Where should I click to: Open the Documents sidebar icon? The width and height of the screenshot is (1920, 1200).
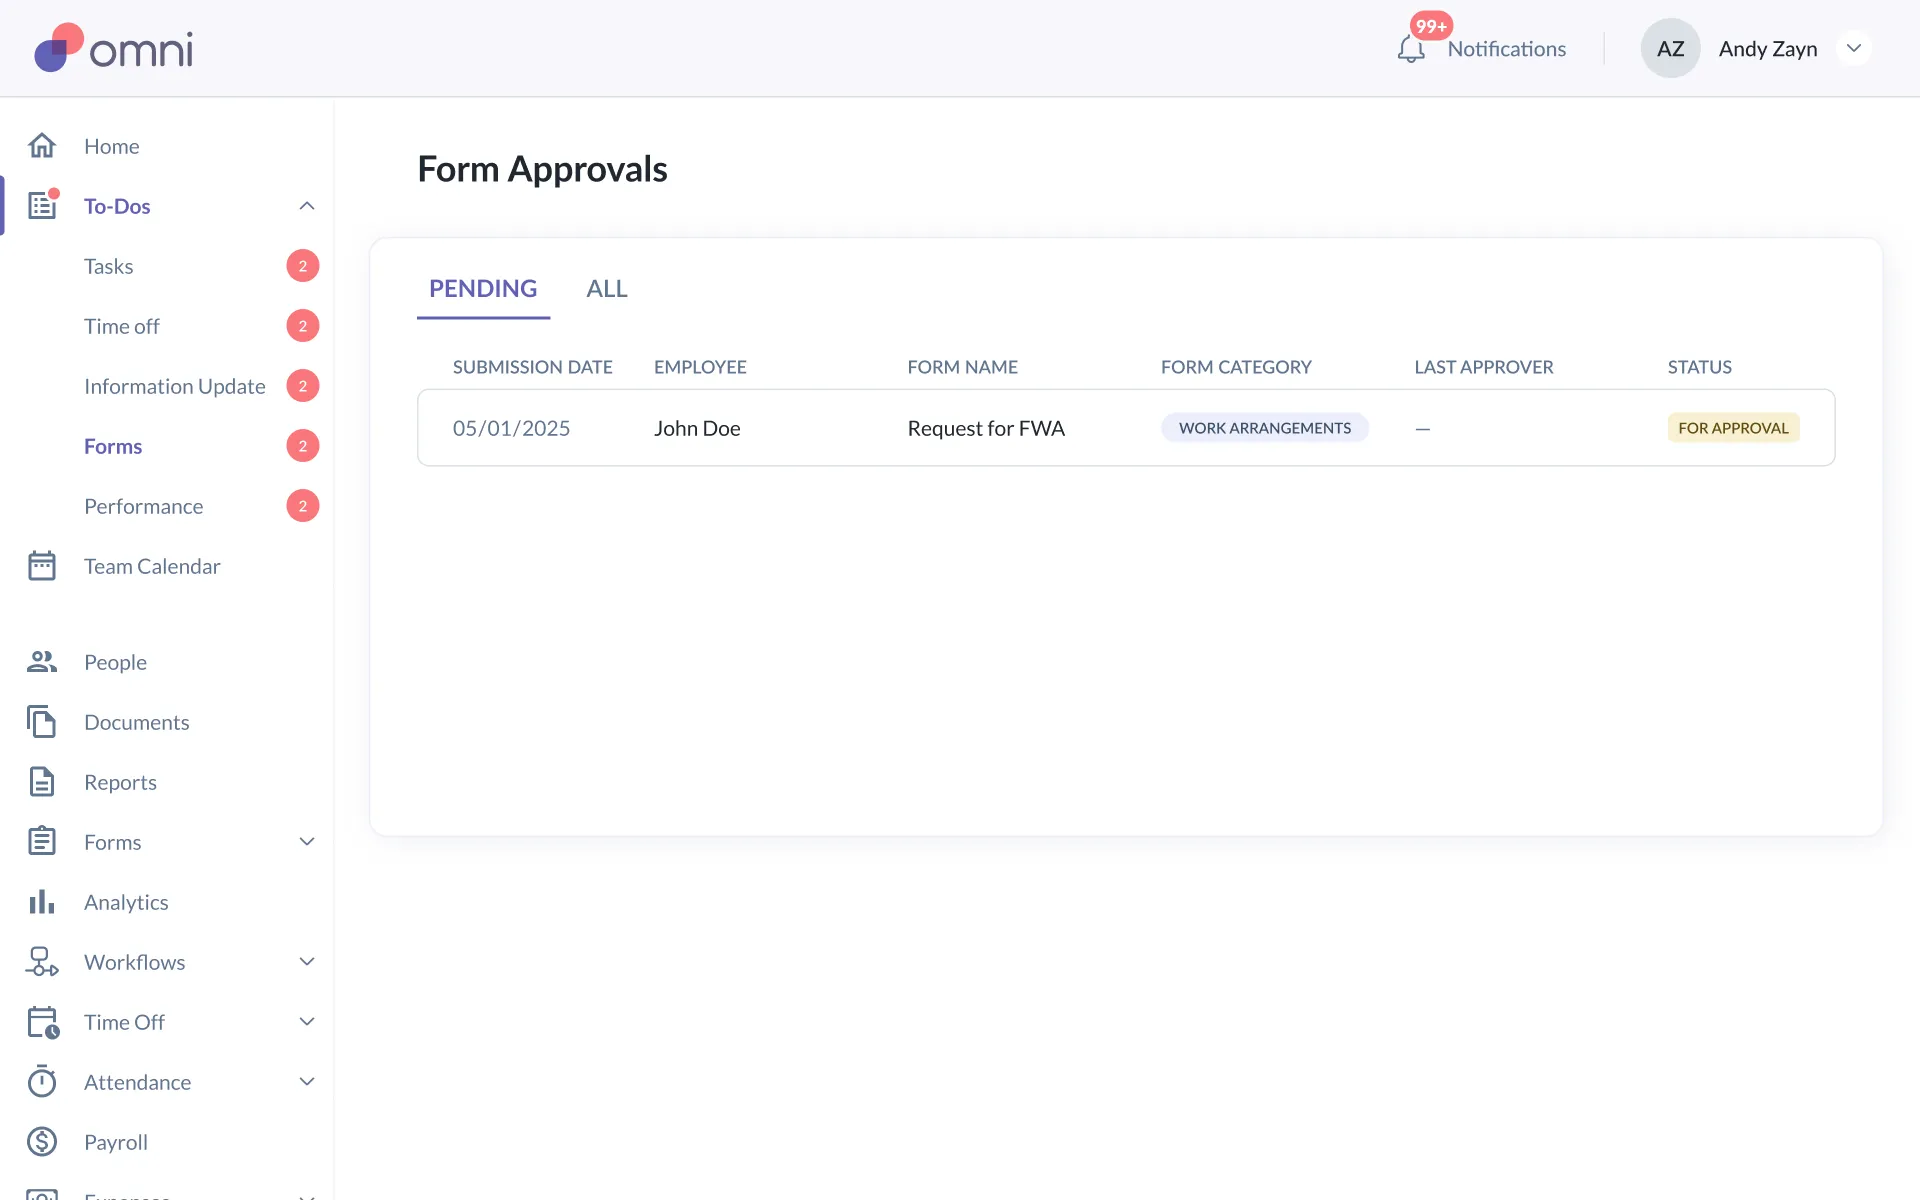tap(42, 722)
